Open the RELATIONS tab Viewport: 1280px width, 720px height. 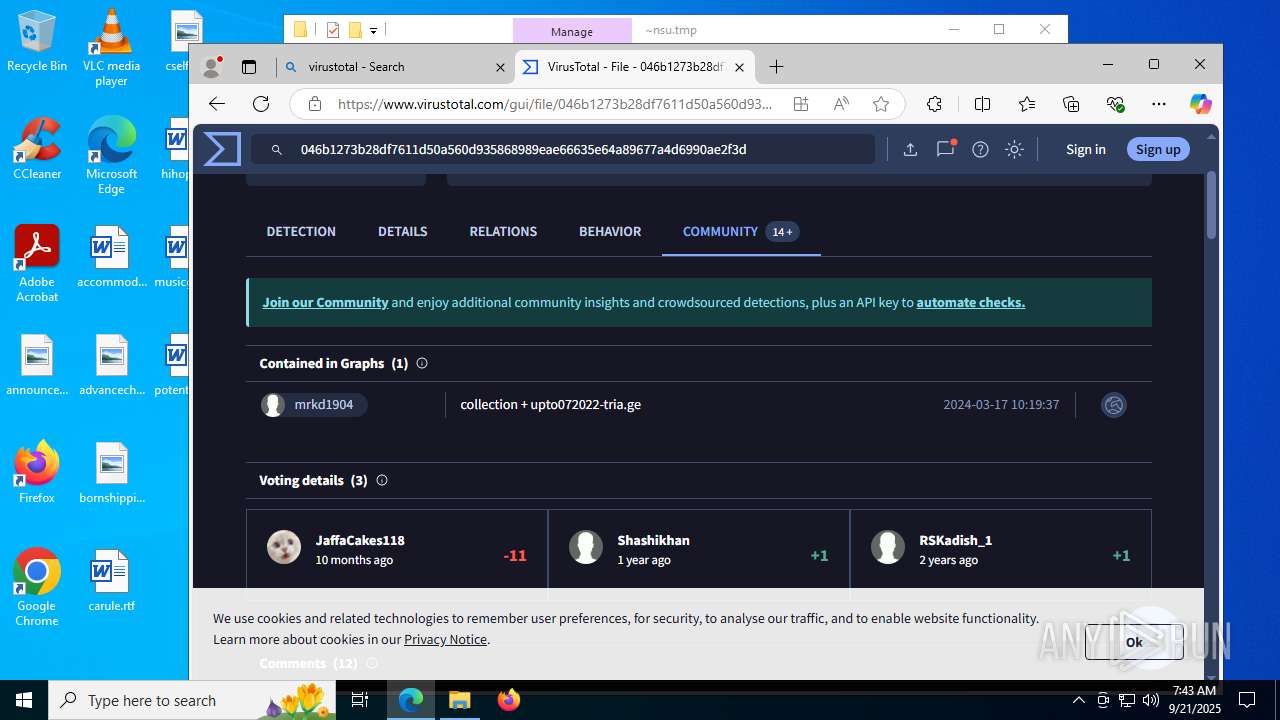503,231
